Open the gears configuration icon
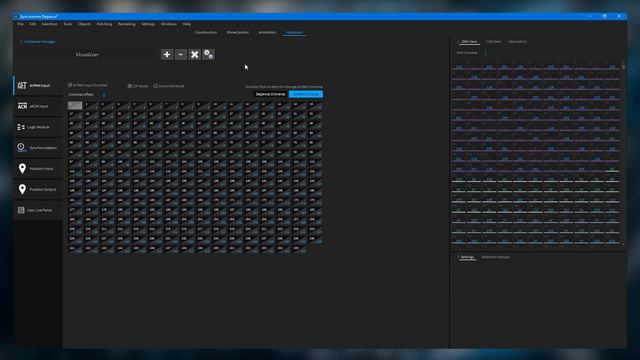 [209, 54]
